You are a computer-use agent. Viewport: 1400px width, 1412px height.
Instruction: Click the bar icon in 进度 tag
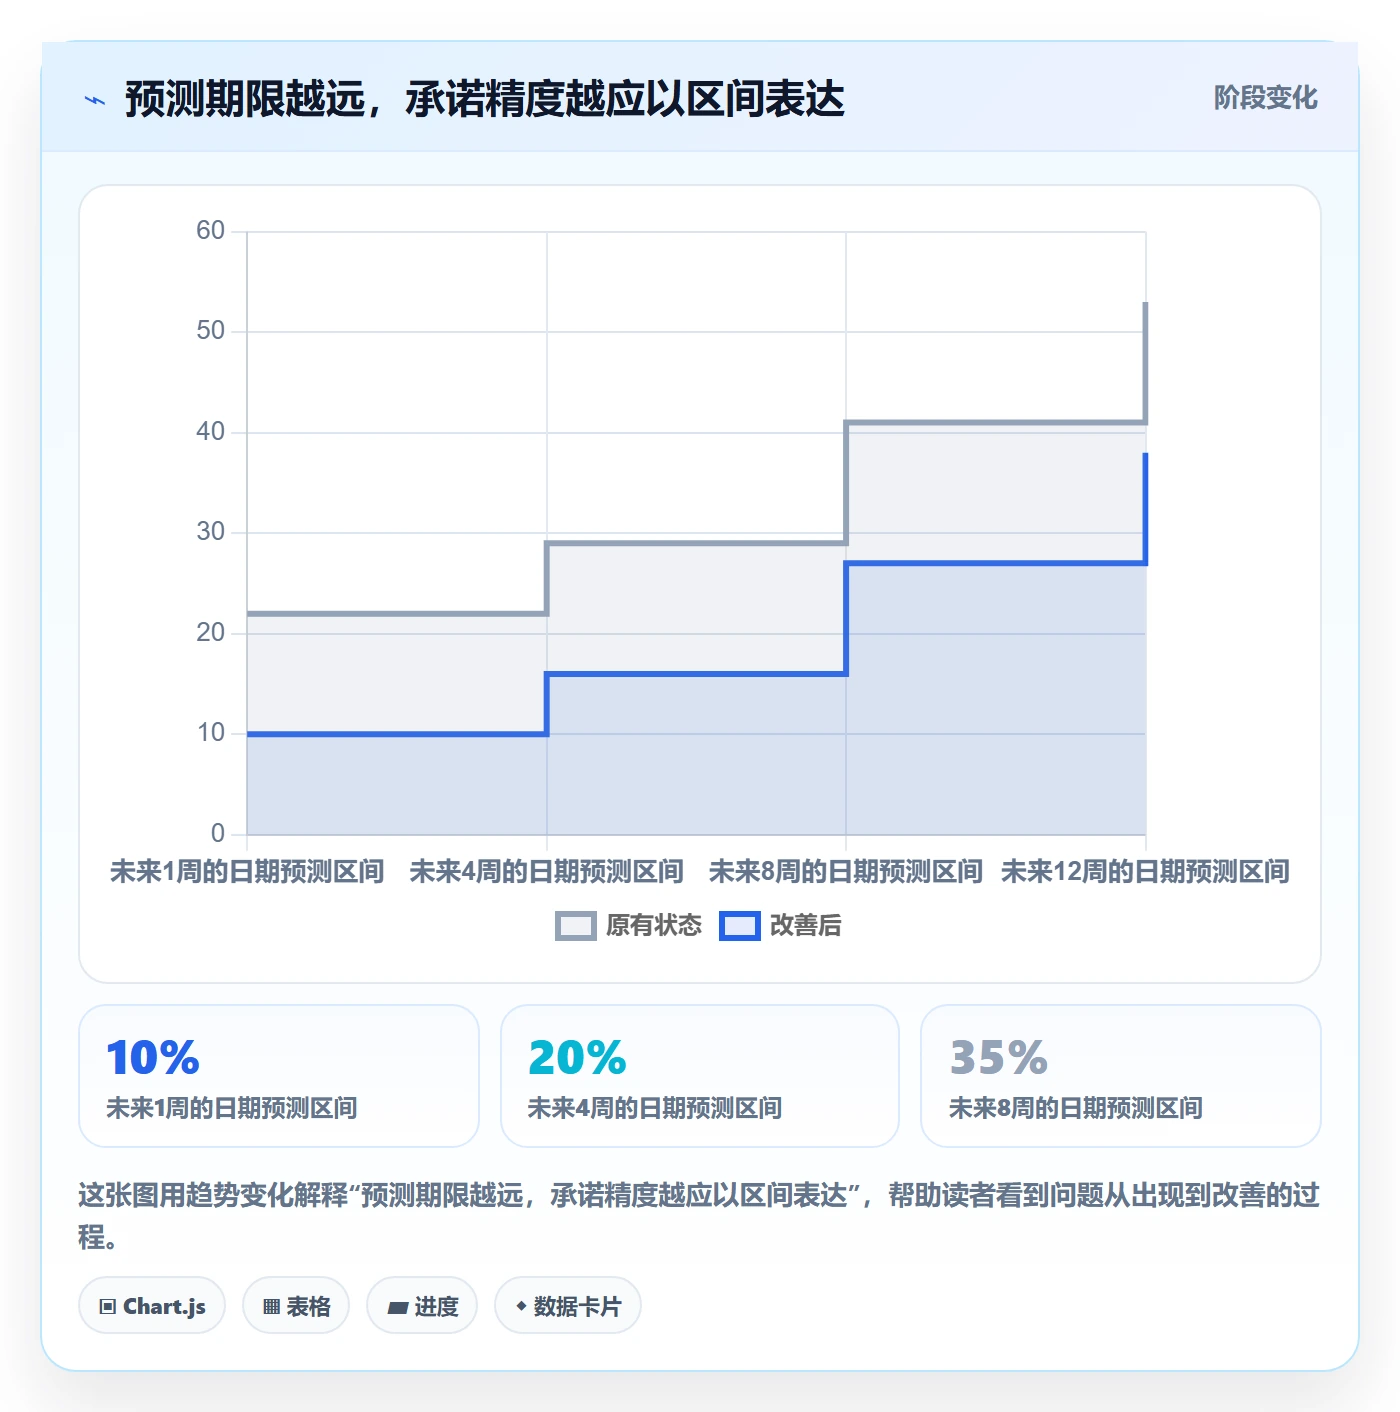point(397,1307)
